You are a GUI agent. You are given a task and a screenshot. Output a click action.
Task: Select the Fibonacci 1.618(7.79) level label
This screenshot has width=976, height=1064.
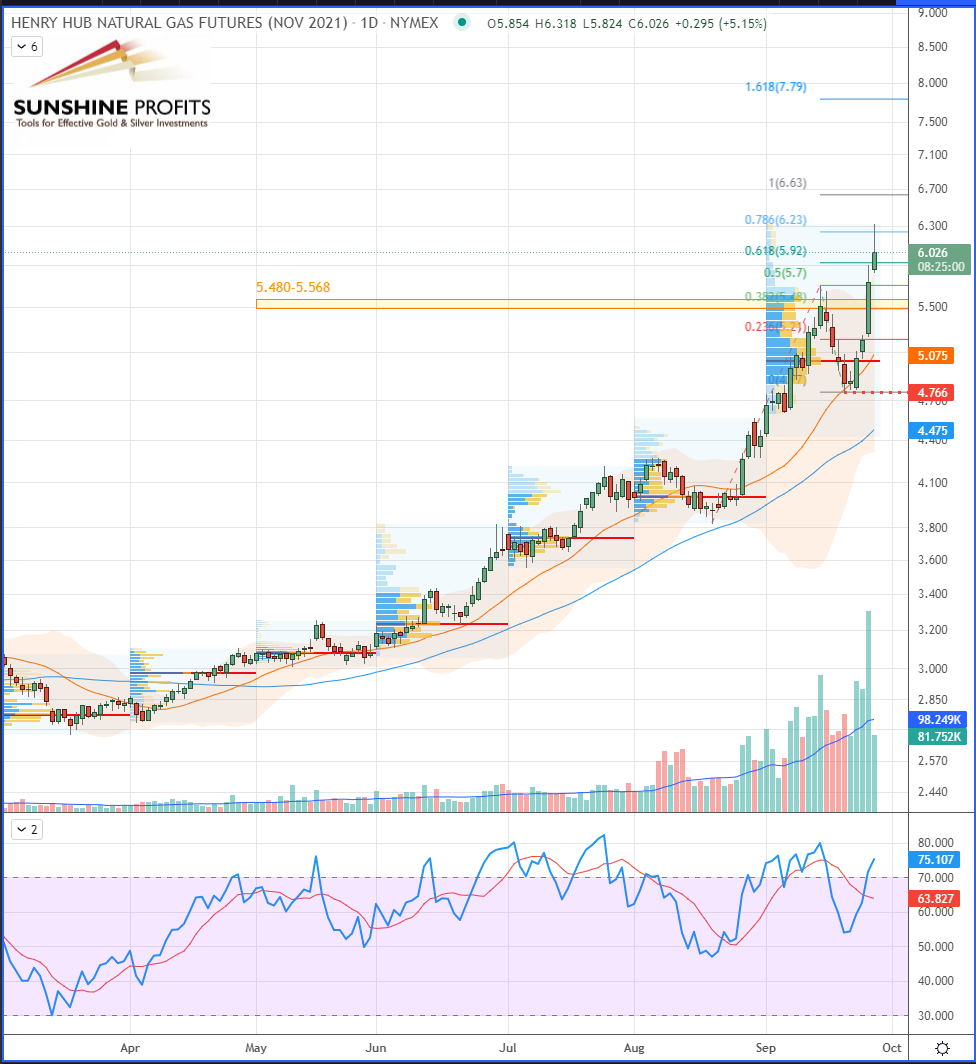point(776,87)
